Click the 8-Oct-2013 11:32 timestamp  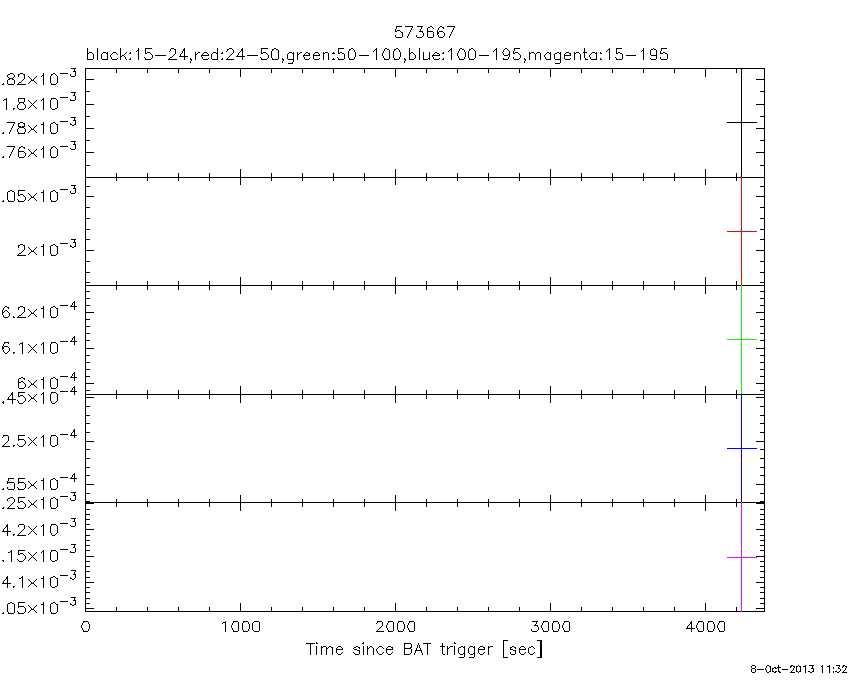[799, 667]
